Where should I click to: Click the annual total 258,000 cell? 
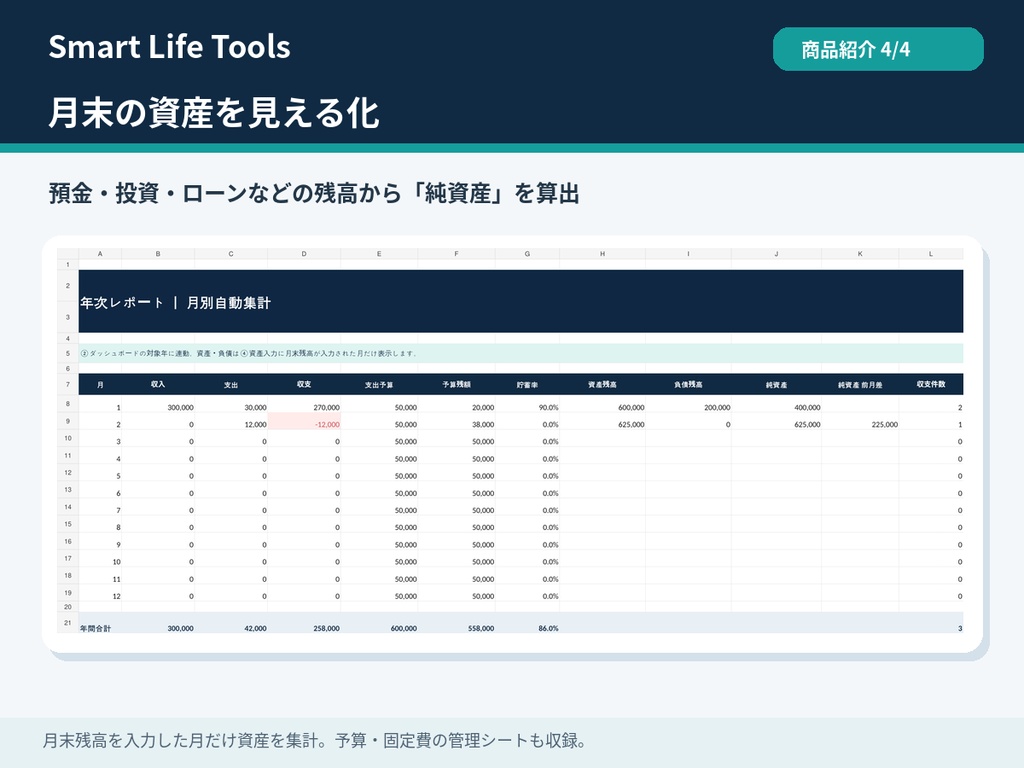click(304, 623)
